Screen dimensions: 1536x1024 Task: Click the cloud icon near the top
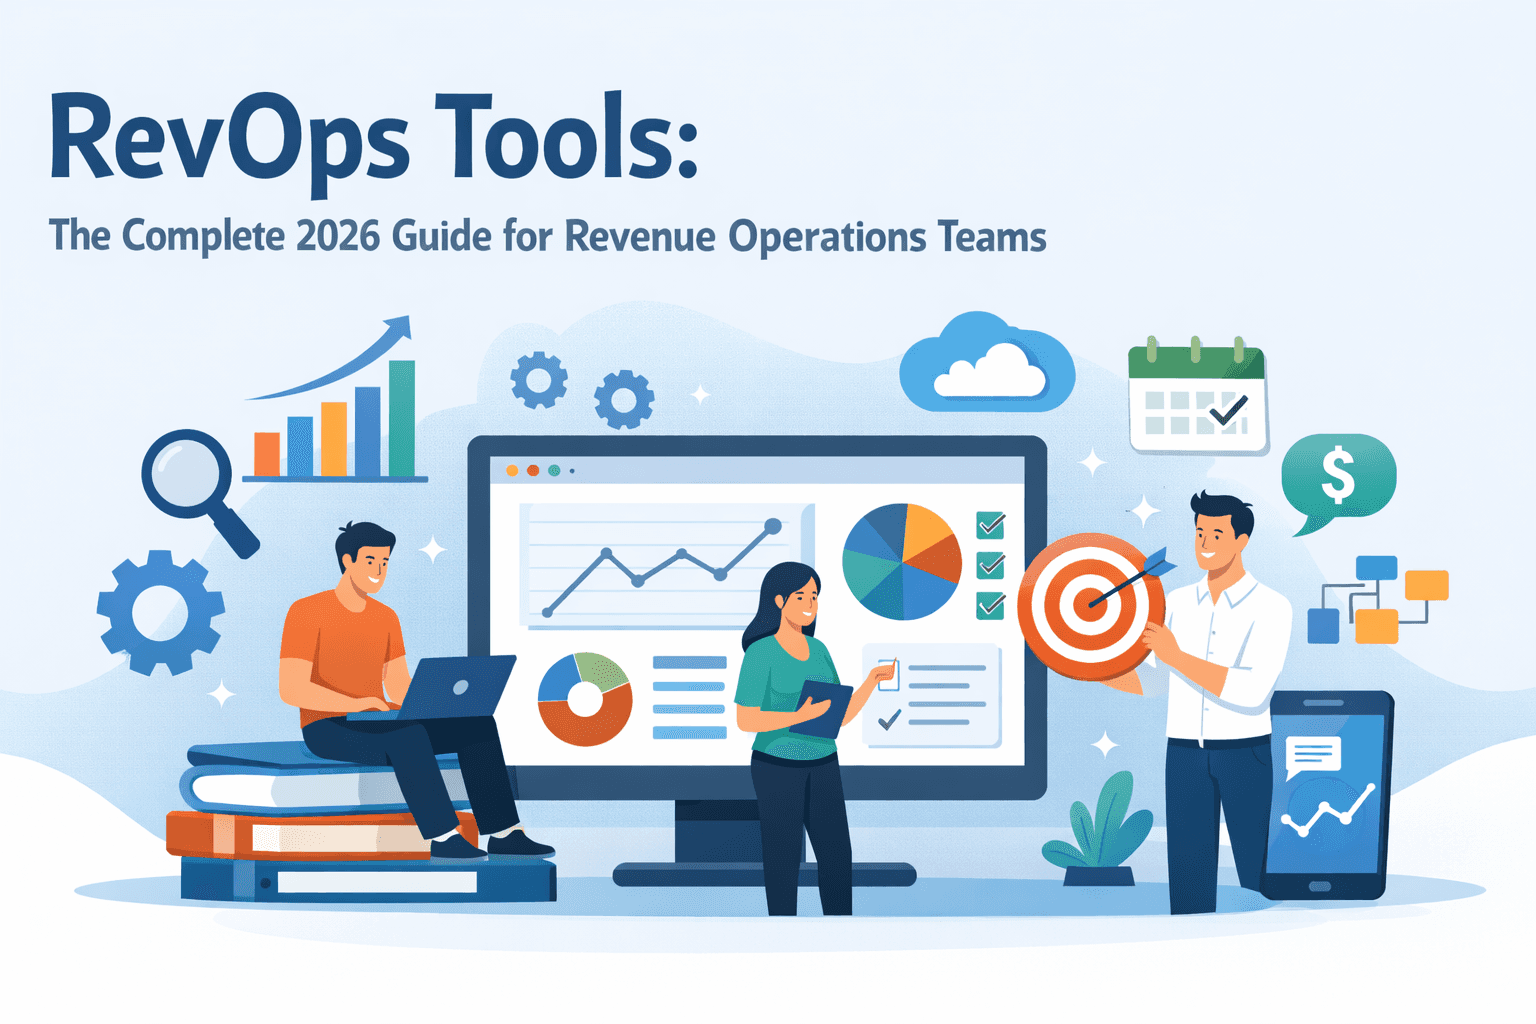(x=988, y=369)
